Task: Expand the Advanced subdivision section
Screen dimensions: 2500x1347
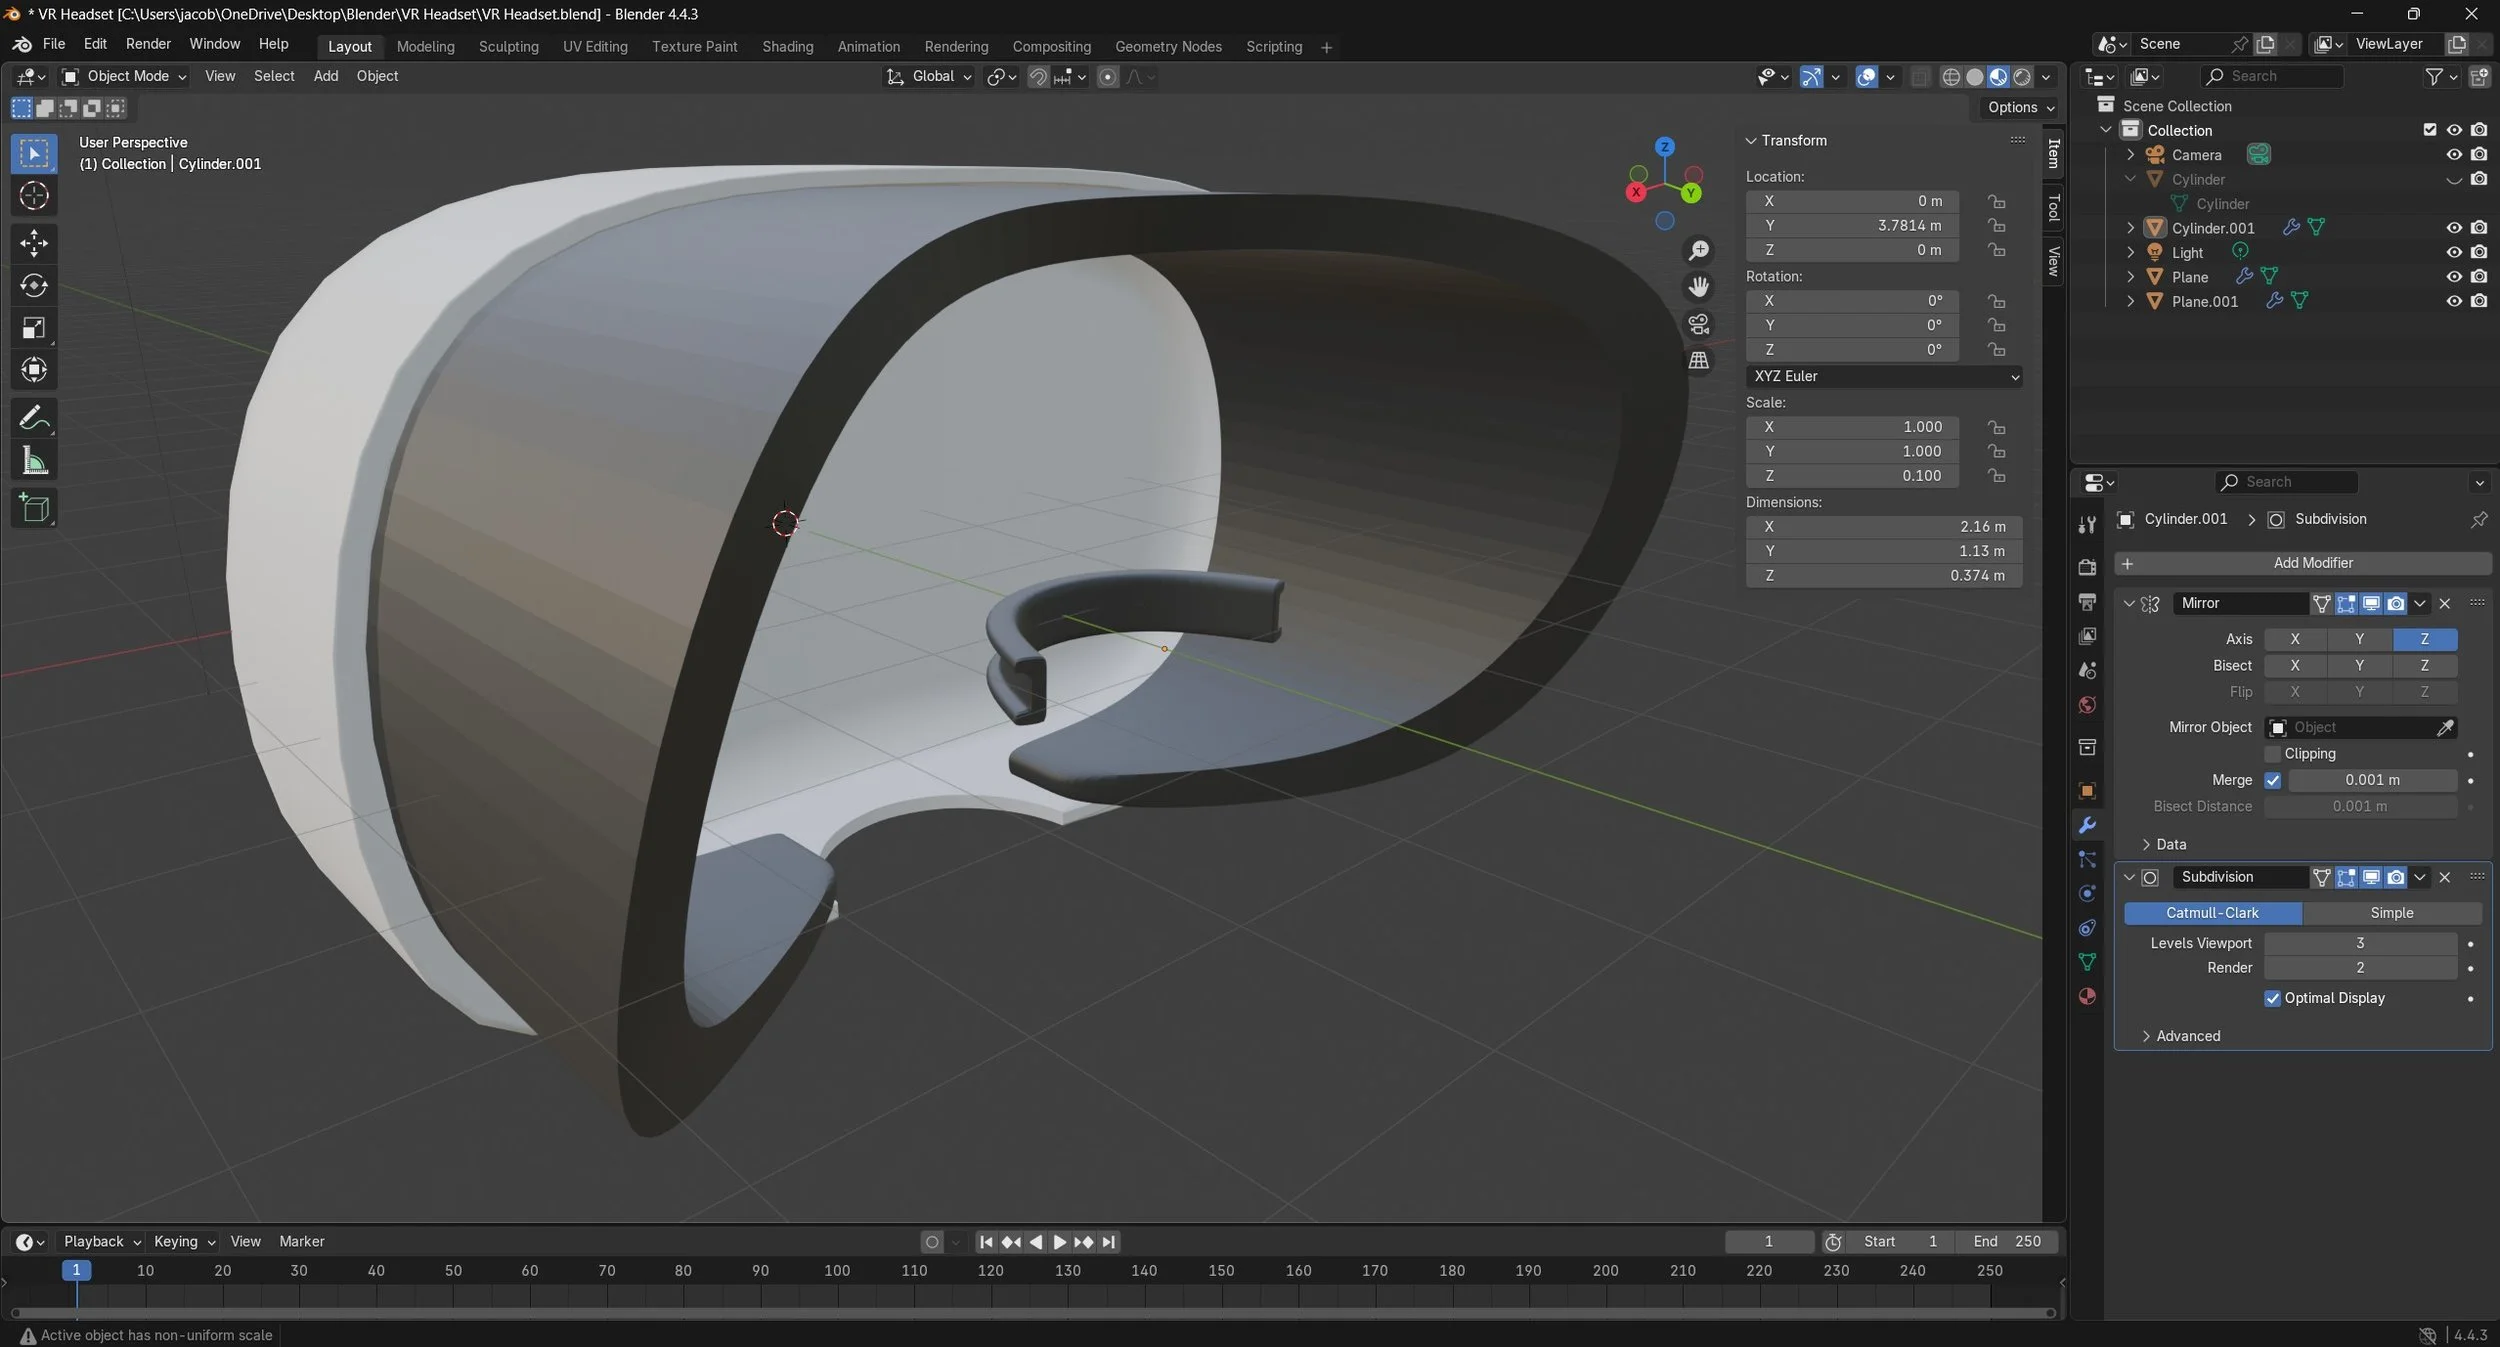Action: coord(2187,1036)
